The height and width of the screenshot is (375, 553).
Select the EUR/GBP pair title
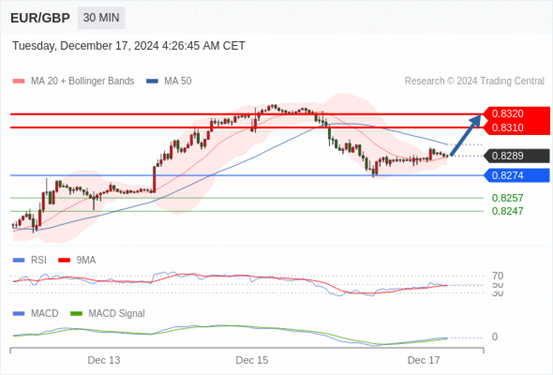(x=40, y=18)
